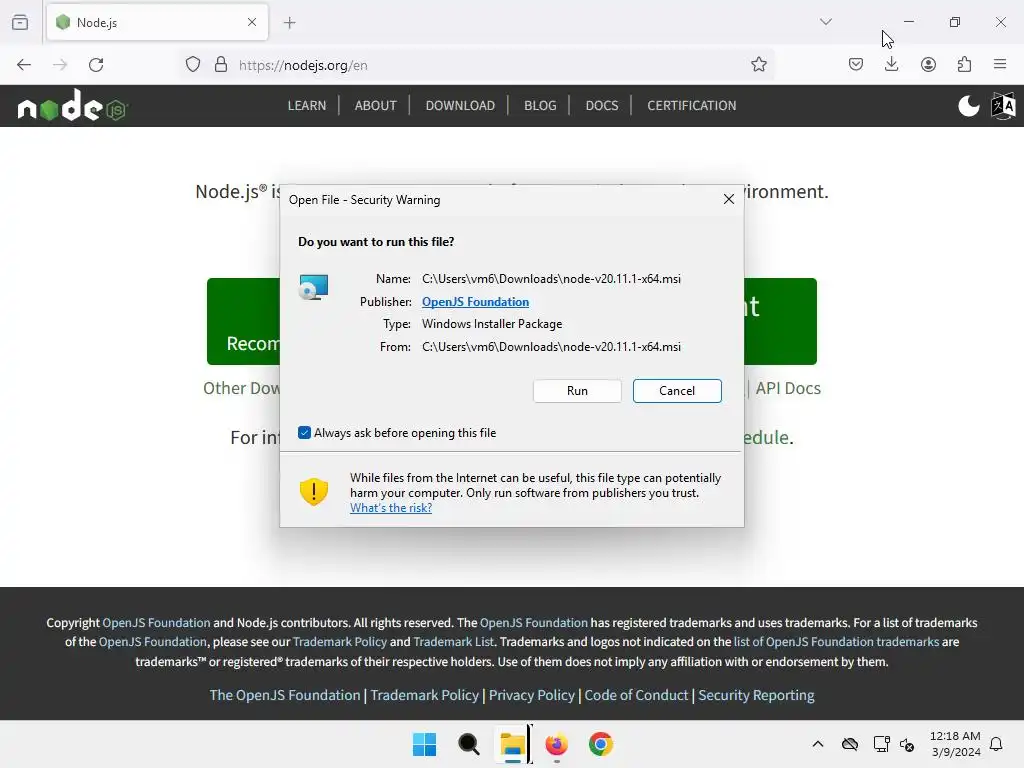The height and width of the screenshot is (768, 1024).
Task: Click the Firefox back arrow
Action: click(x=24, y=65)
